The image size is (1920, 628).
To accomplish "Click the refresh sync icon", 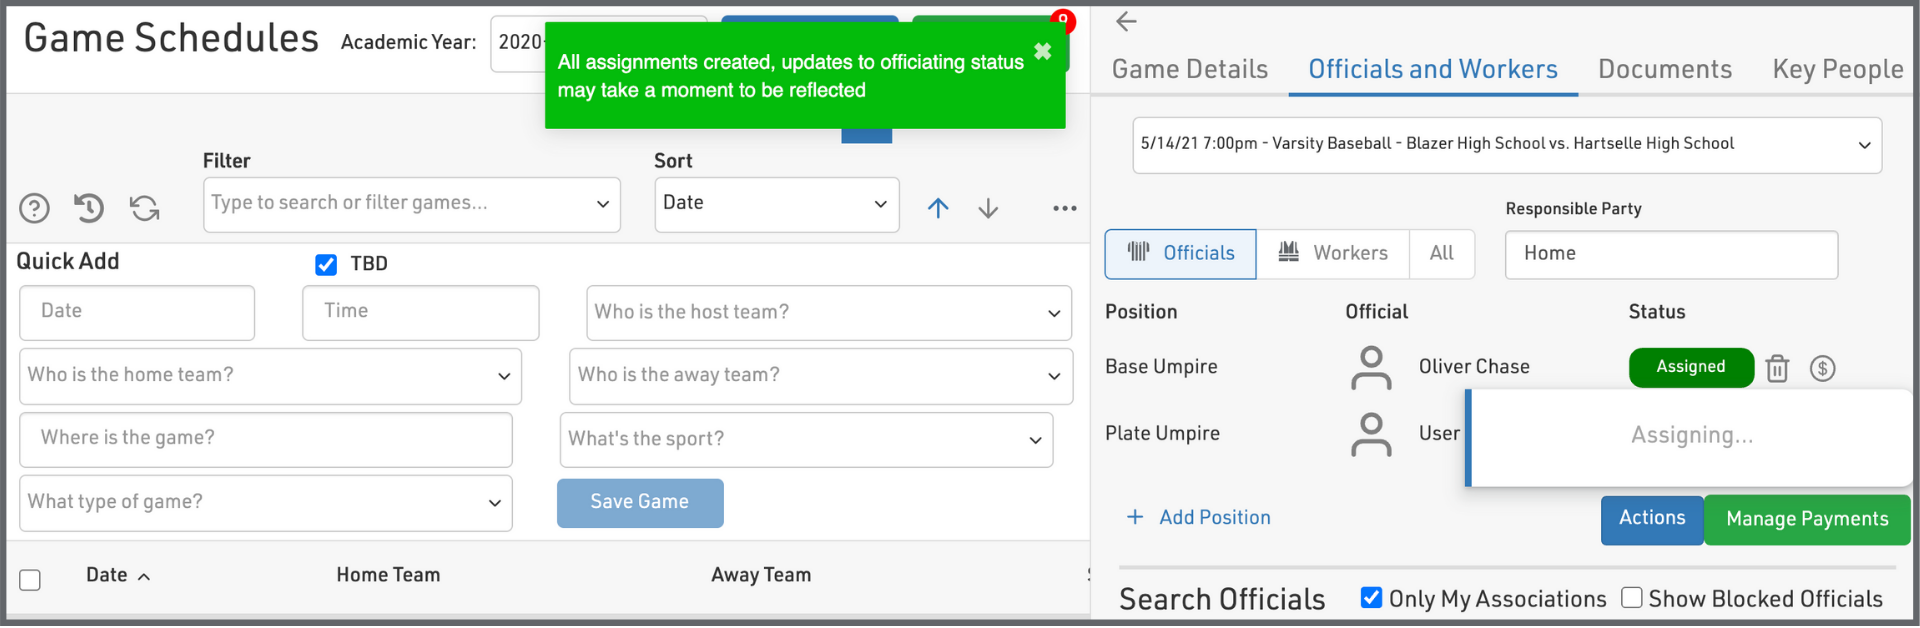I will 145,208.
